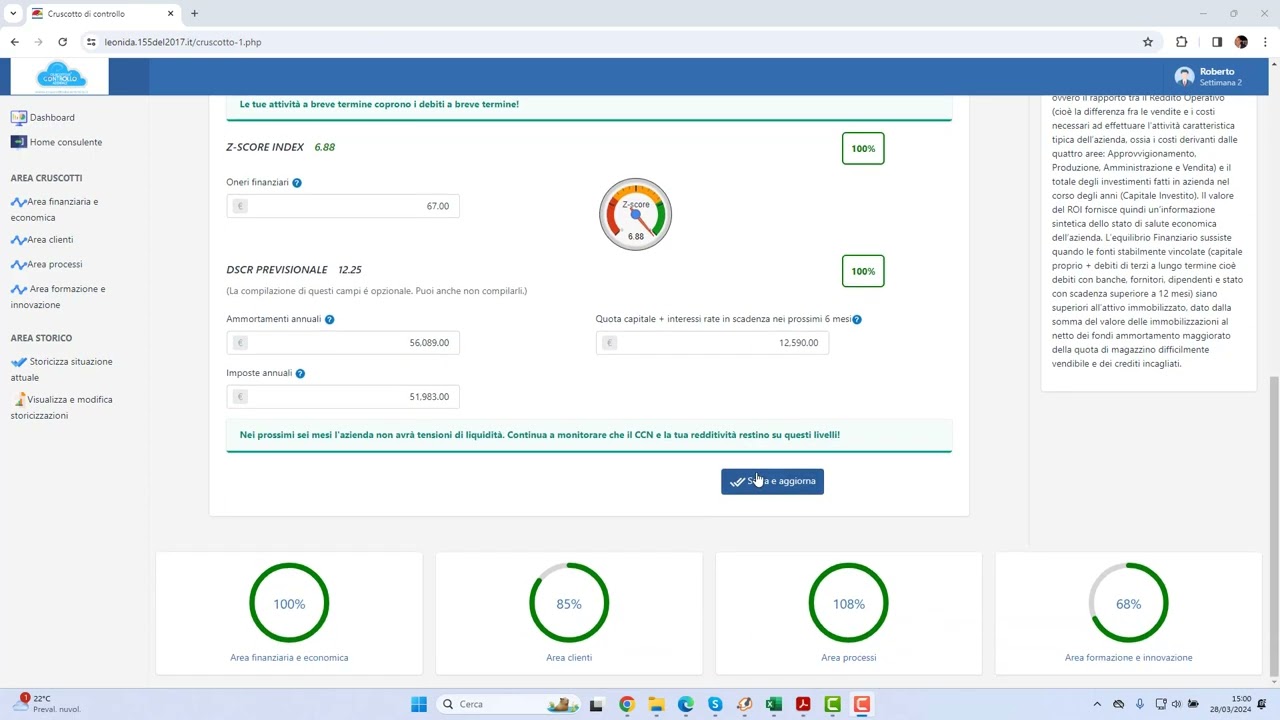
Task: Select Area clienti from sidebar
Action: 50,240
